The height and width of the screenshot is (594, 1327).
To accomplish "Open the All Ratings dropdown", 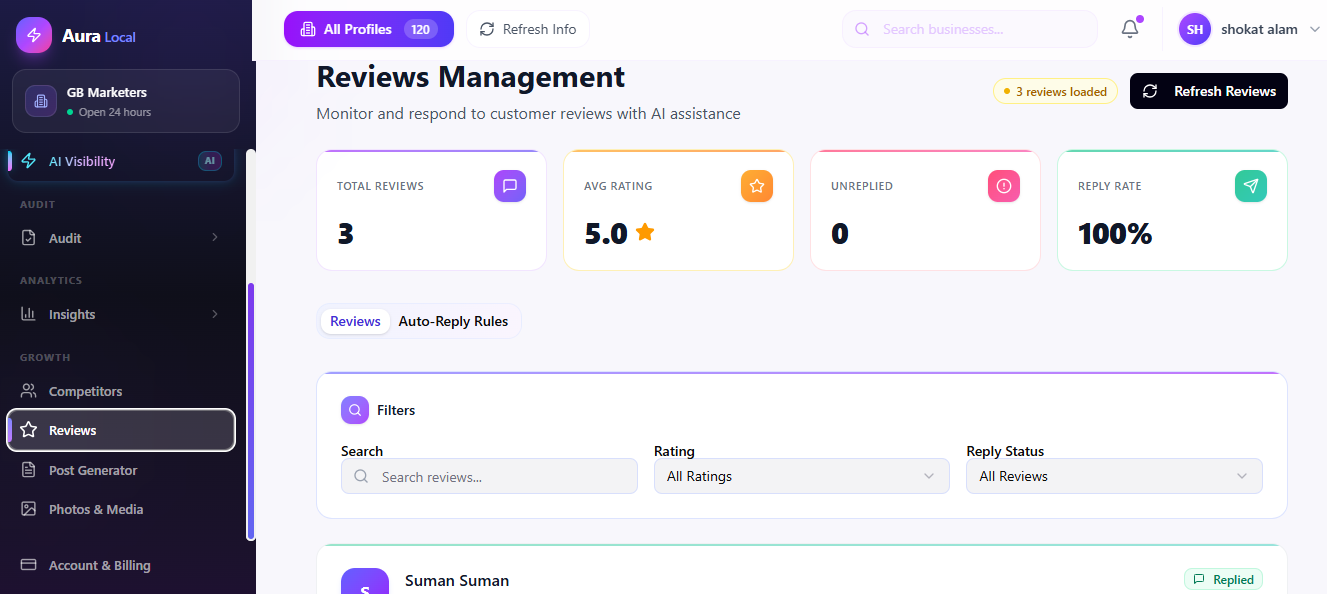I will [802, 476].
